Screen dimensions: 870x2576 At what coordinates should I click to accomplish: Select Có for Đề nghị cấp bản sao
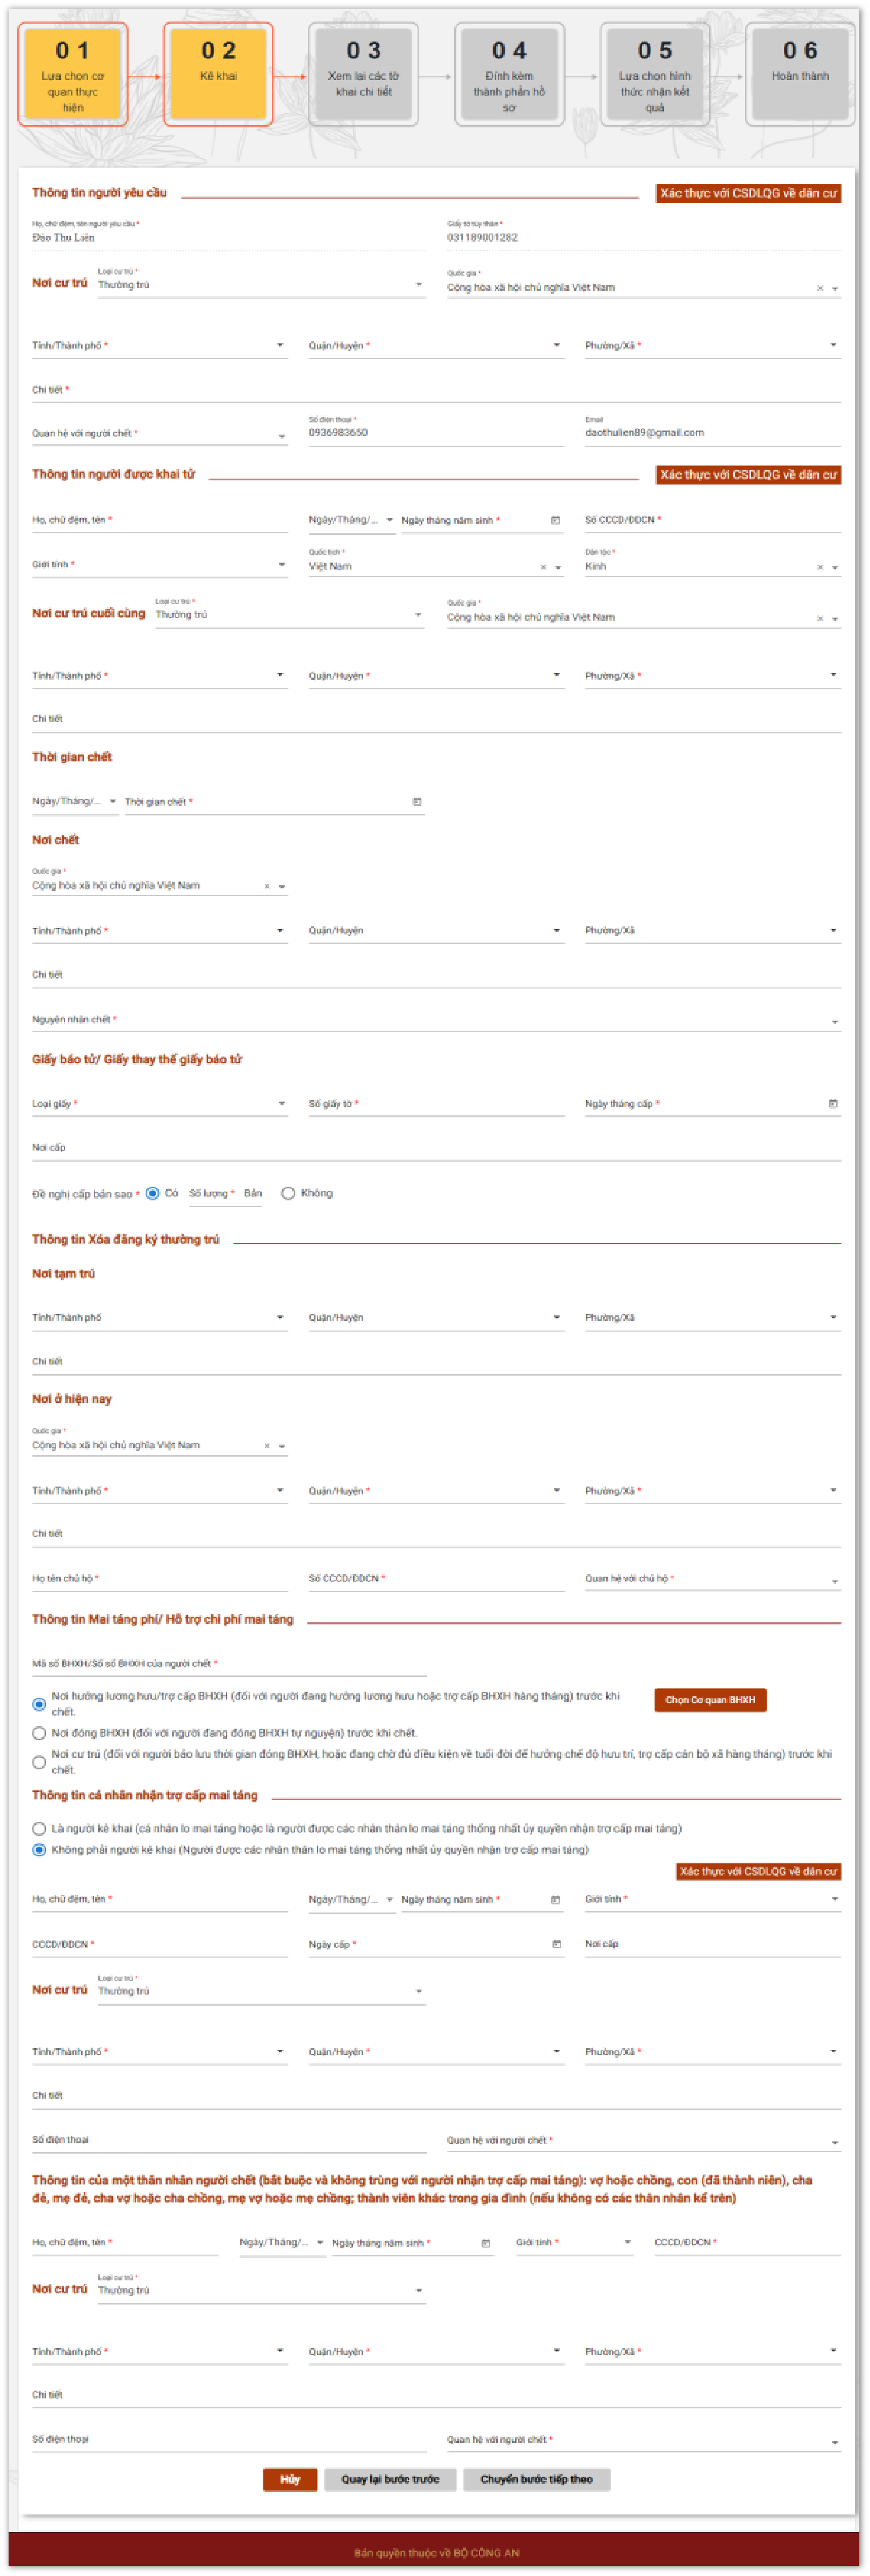click(x=152, y=1193)
